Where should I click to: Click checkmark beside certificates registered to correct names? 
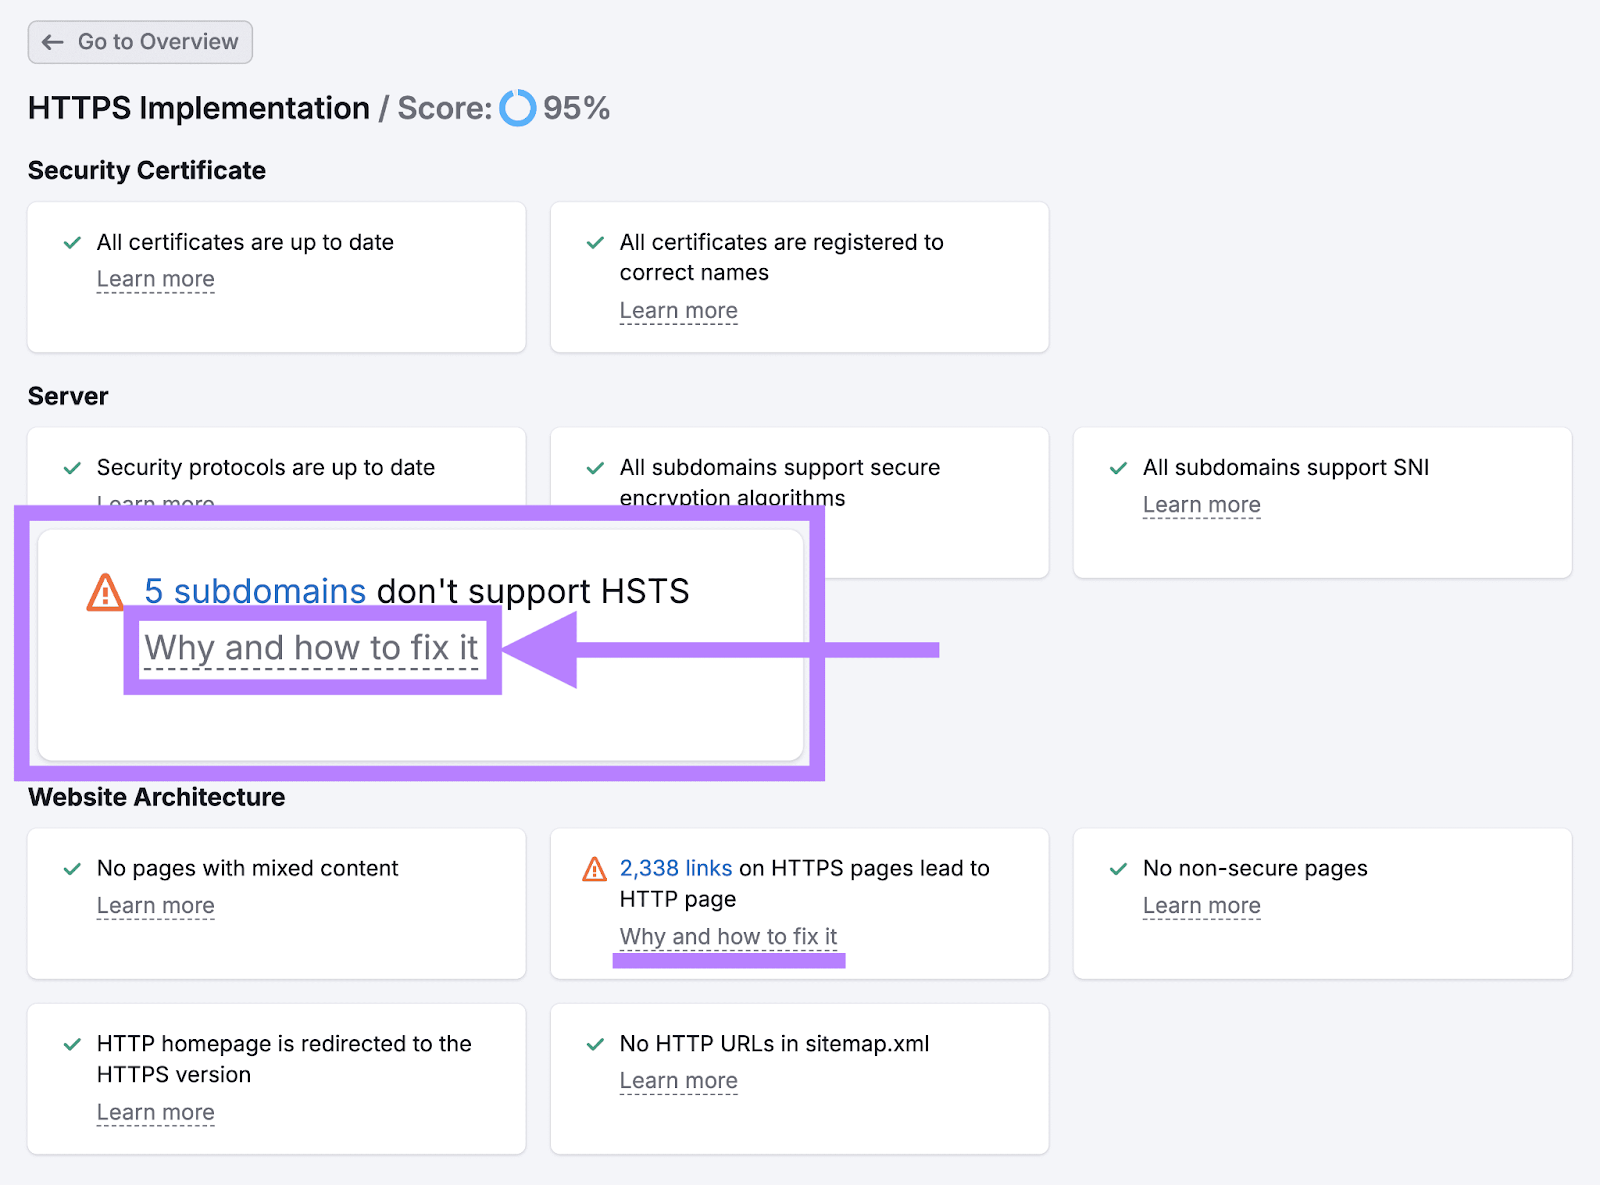pos(595,243)
